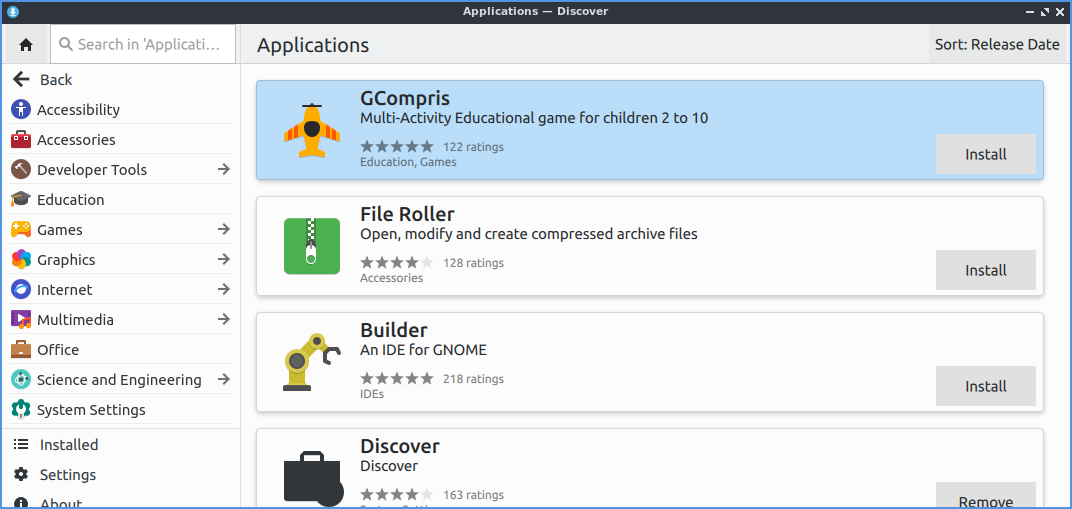Open the Installed applications page

tap(69, 445)
